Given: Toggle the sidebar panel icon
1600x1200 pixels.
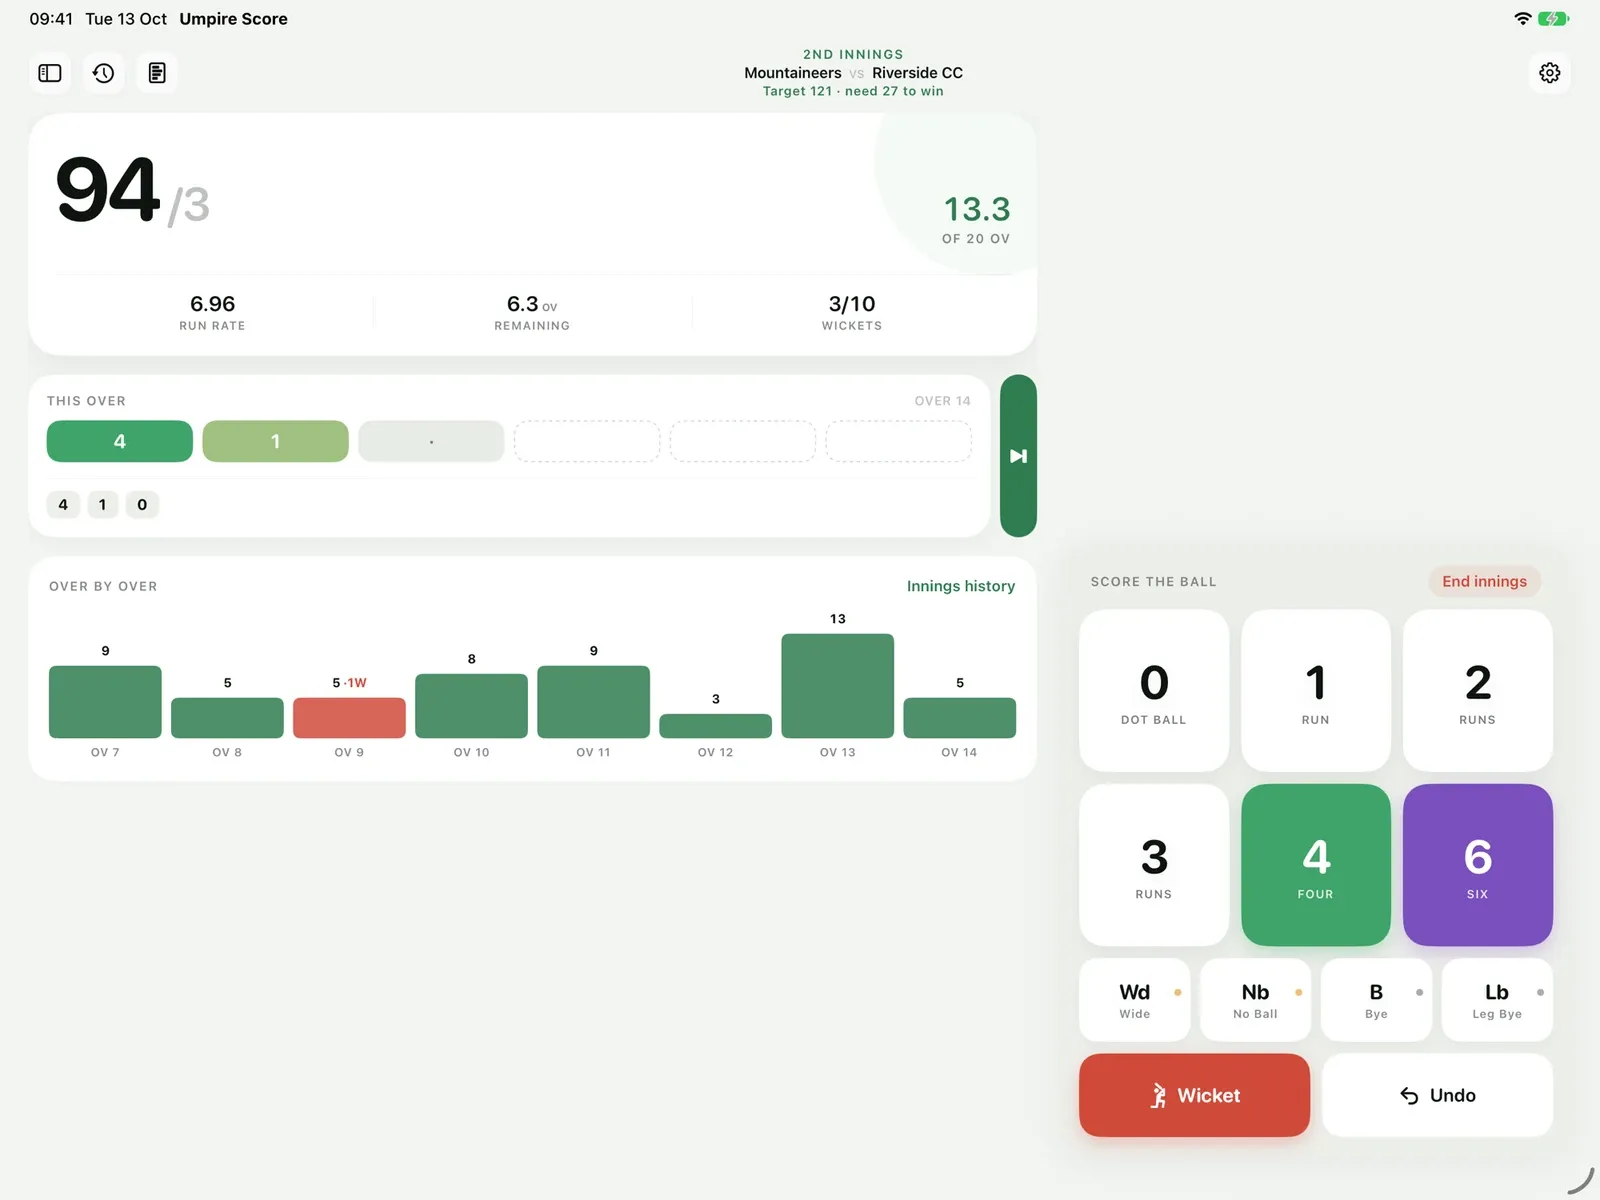Looking at the screenshot, I should (x=50, y=73).
